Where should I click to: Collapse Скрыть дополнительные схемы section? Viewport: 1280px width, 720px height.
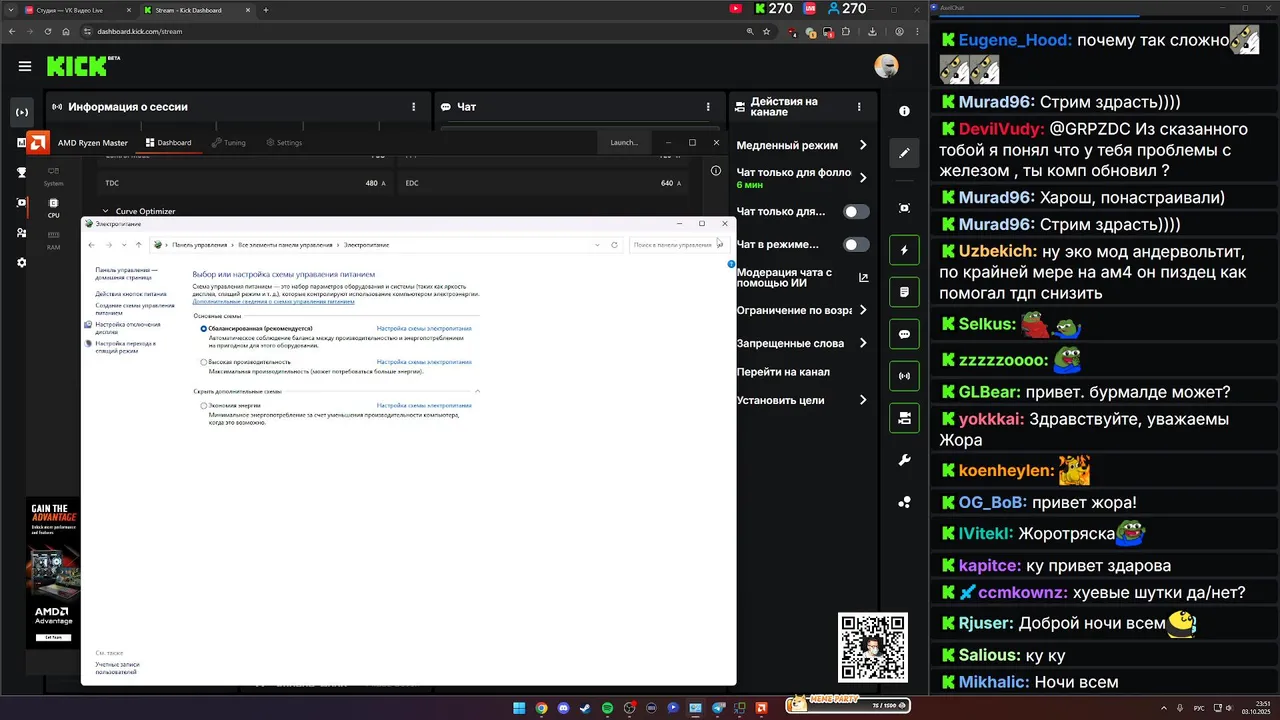tap(477, 391)
